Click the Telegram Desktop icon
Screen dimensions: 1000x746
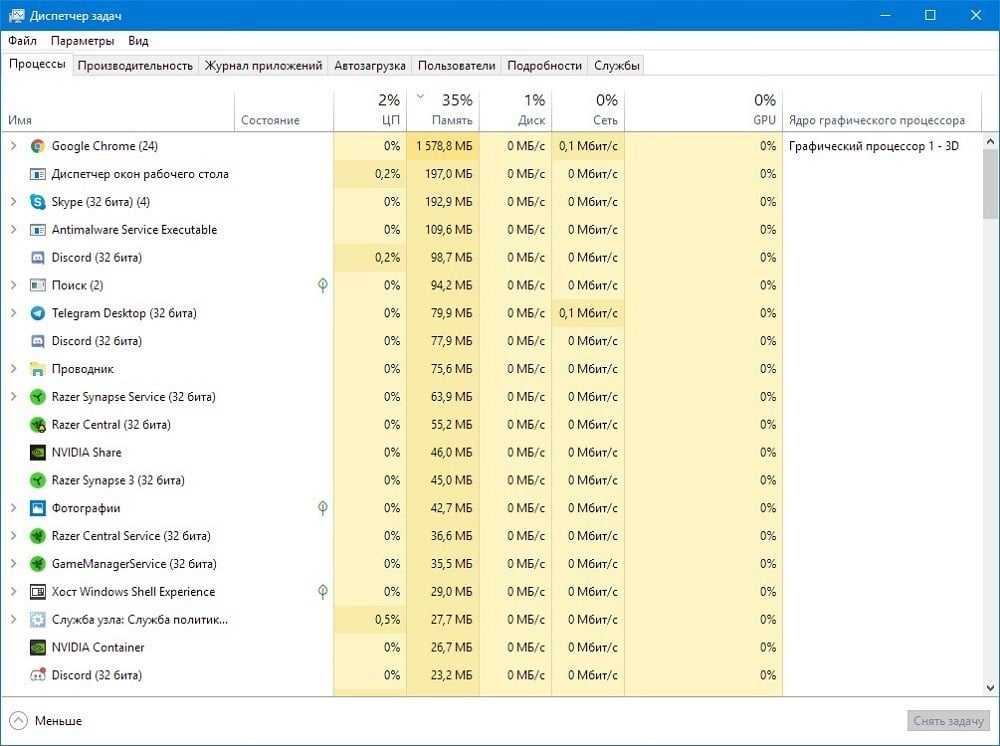tap(38, 313)
